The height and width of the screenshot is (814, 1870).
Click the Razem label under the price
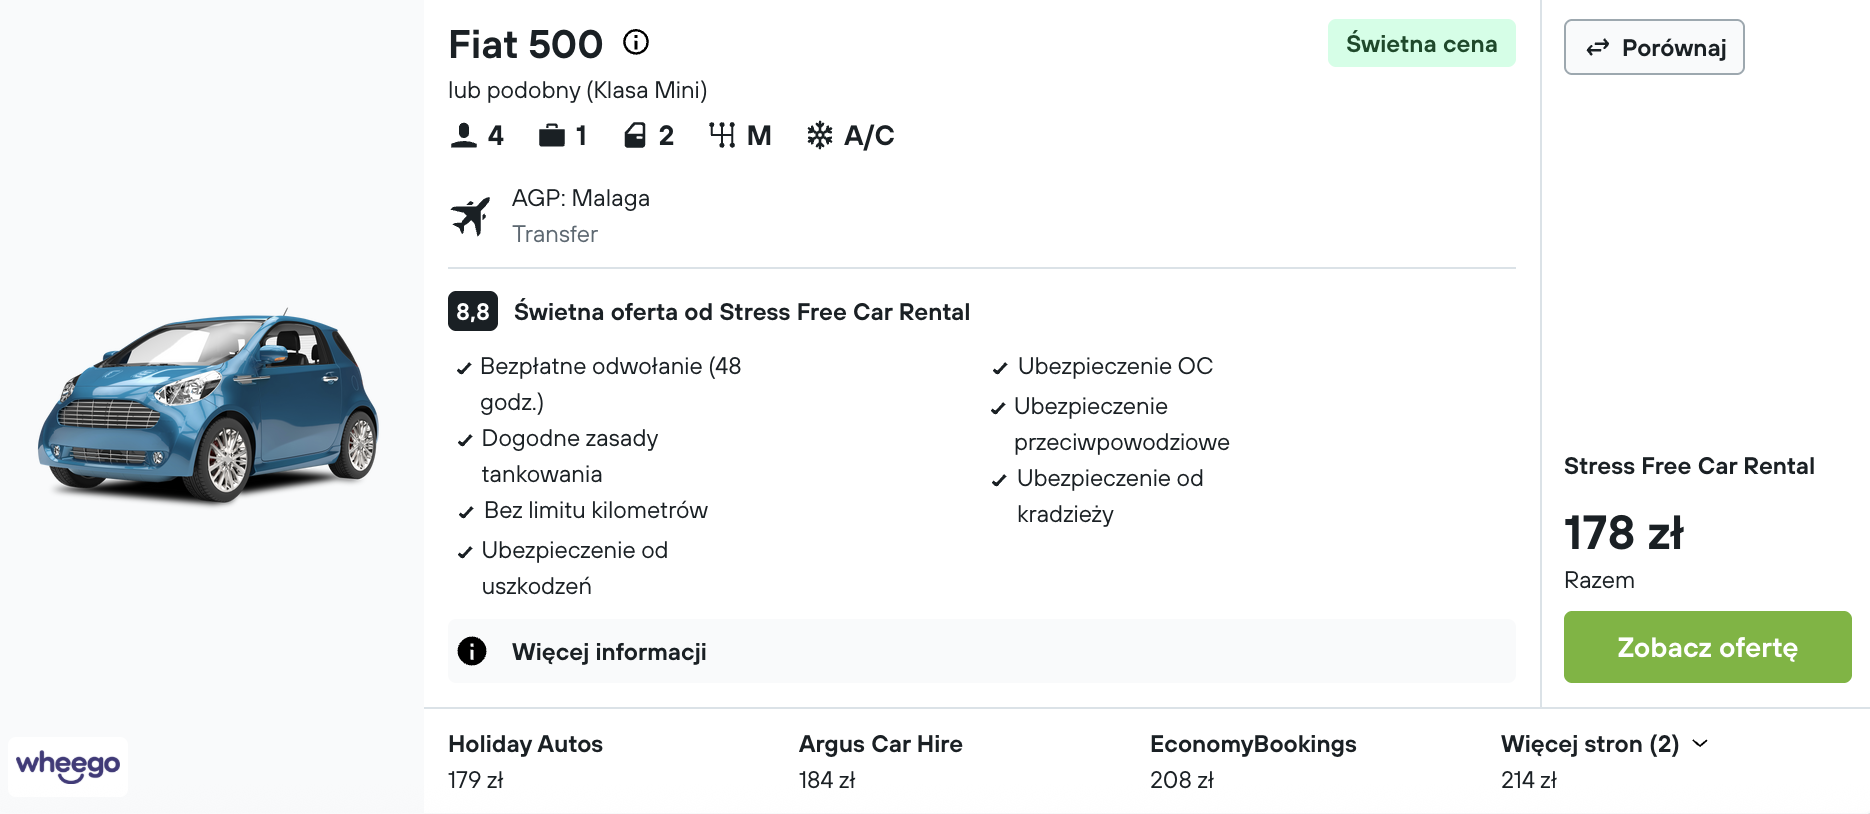[x=1599, y=580]
